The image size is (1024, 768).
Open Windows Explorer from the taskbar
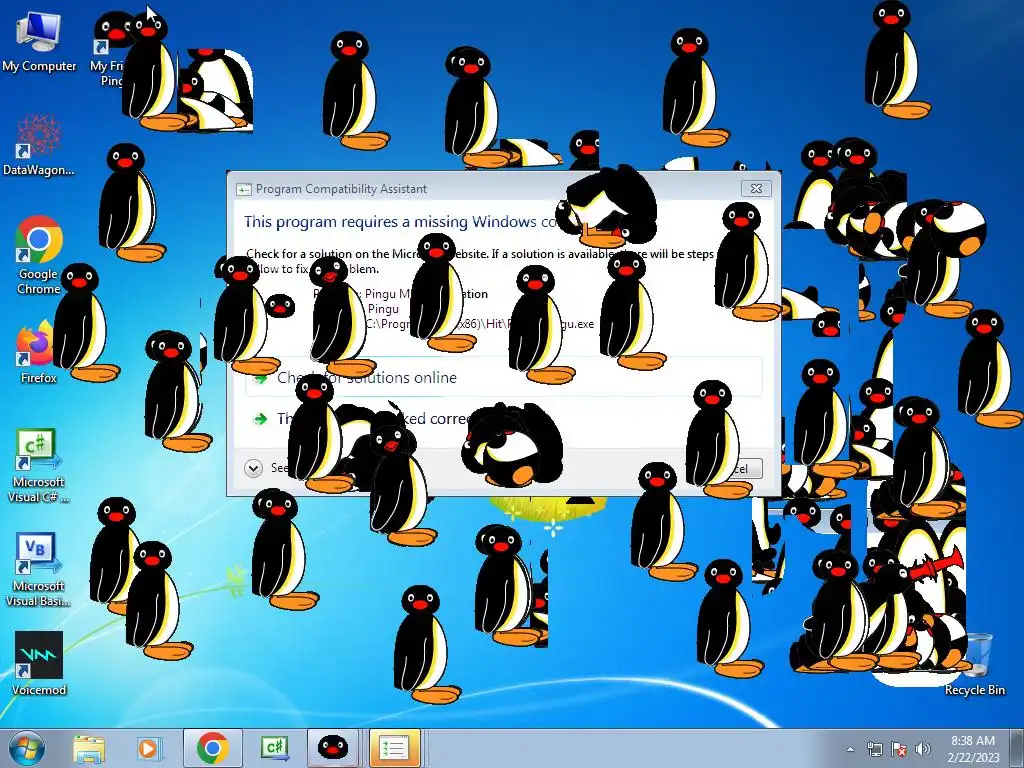89,748
